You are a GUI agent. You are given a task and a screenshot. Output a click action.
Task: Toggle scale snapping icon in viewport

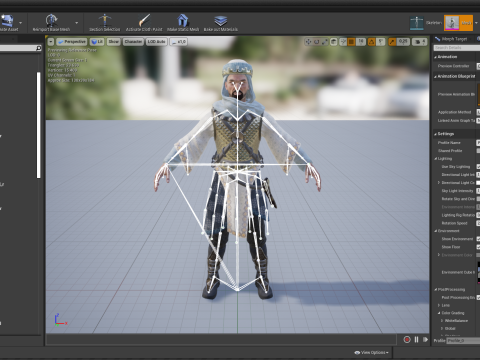[x=392, y=42]
